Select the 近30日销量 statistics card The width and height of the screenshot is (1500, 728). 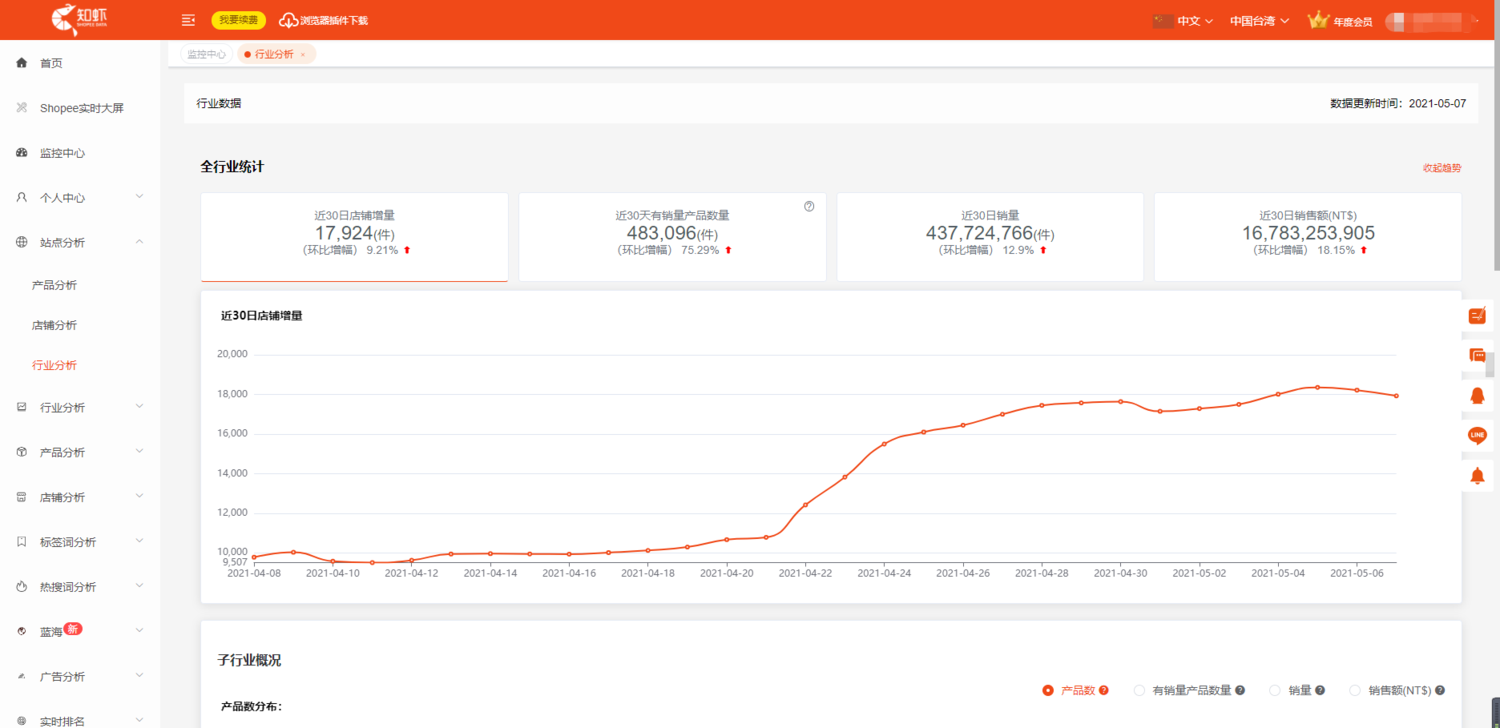tap(989, 237)
